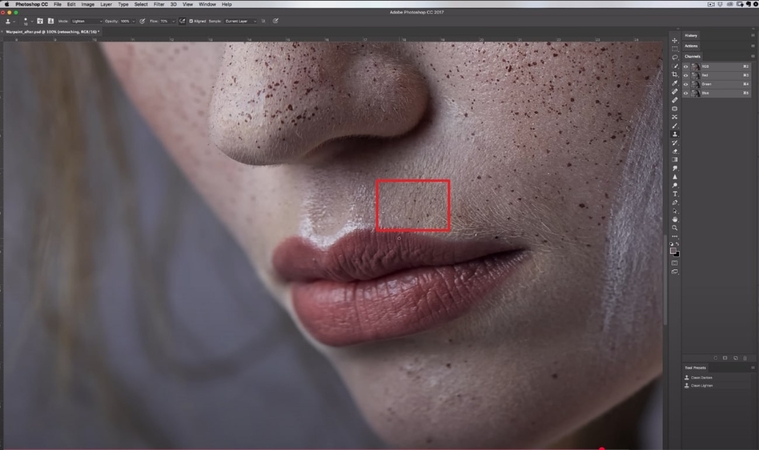Hide the Blue channel eye icon

(686, 93)
